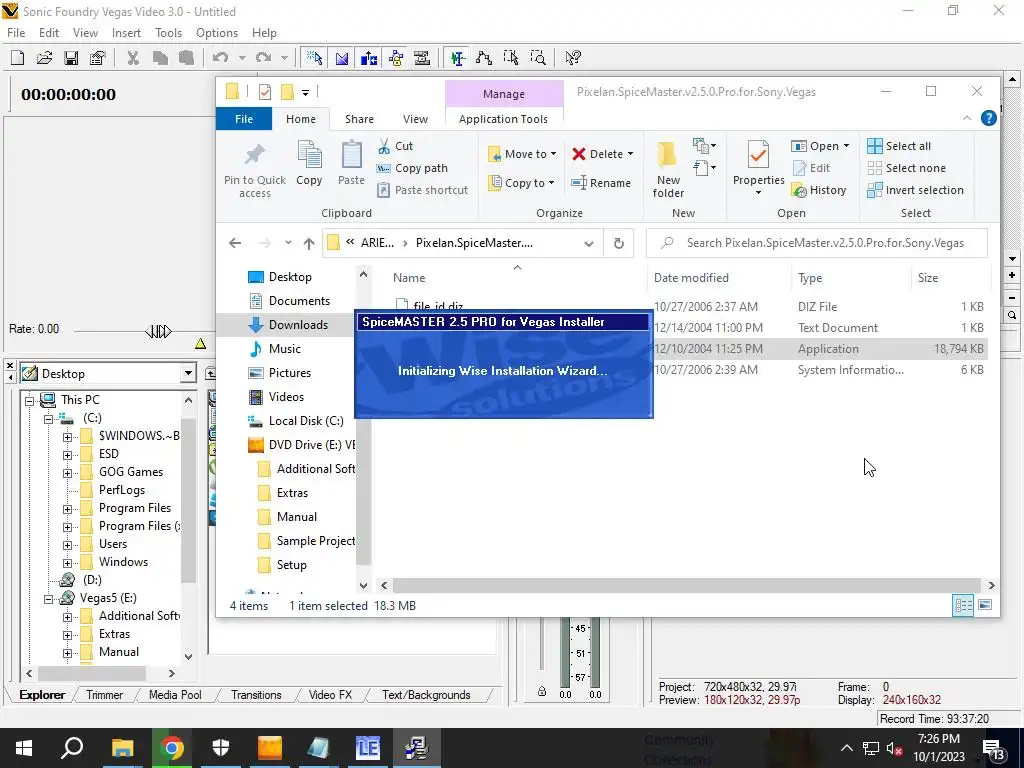Collapse the This PC tree node

(x=29, y=400)
